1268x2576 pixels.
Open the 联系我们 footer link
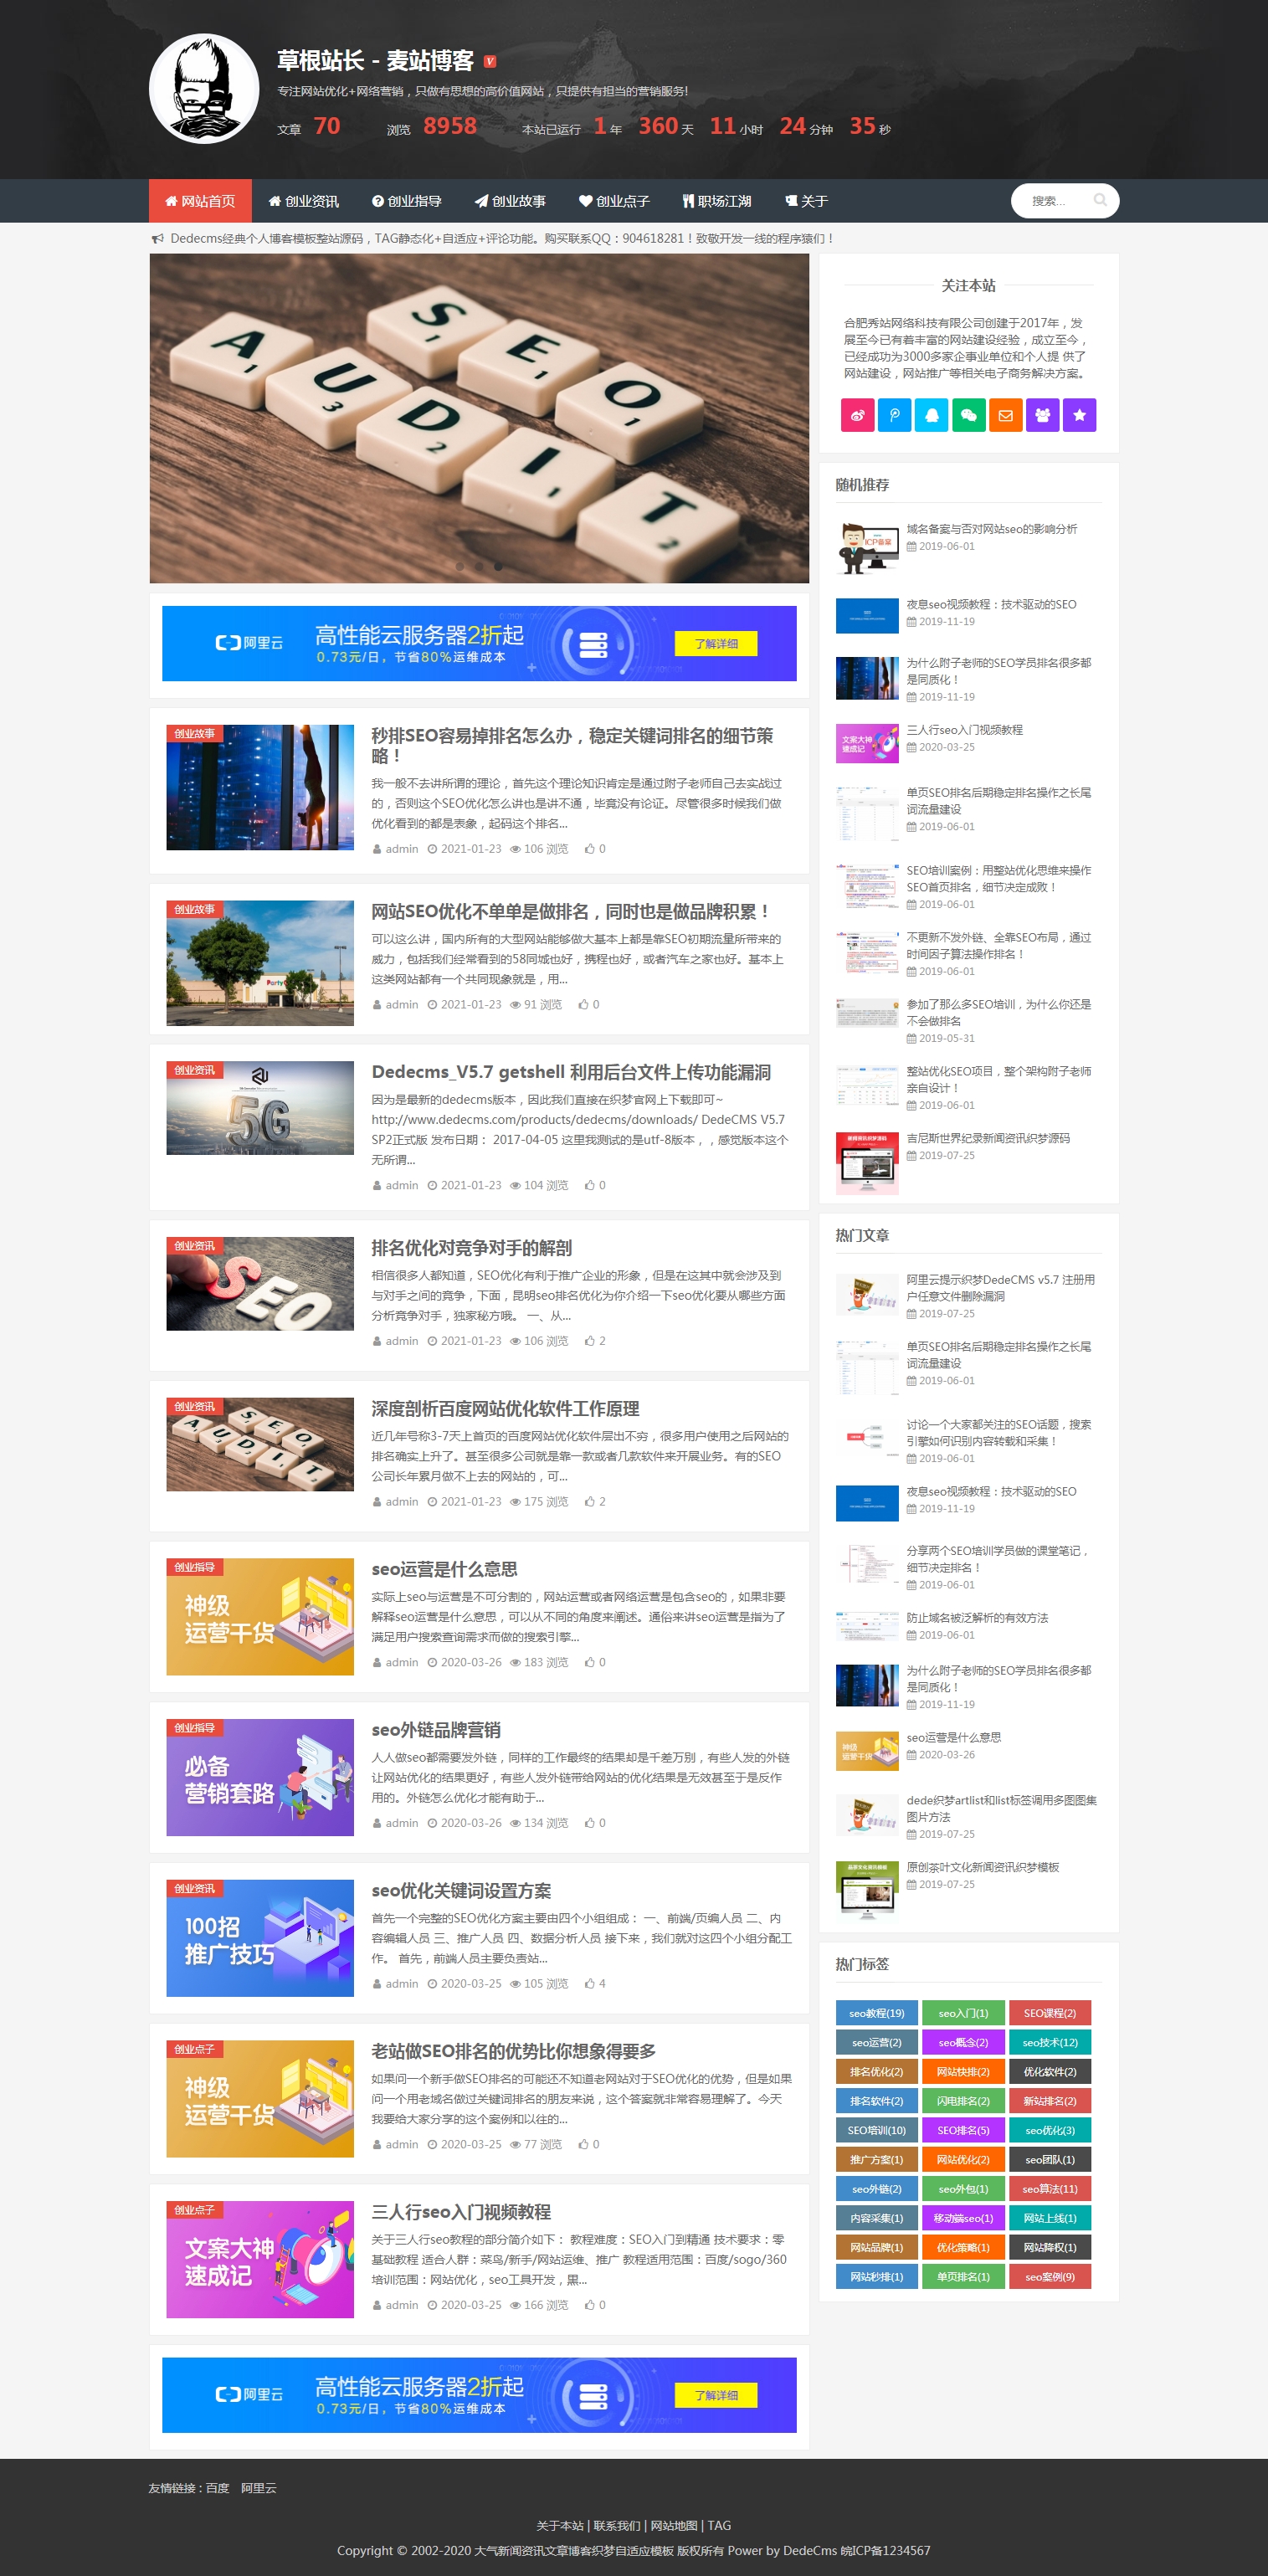coord(616,2525)
